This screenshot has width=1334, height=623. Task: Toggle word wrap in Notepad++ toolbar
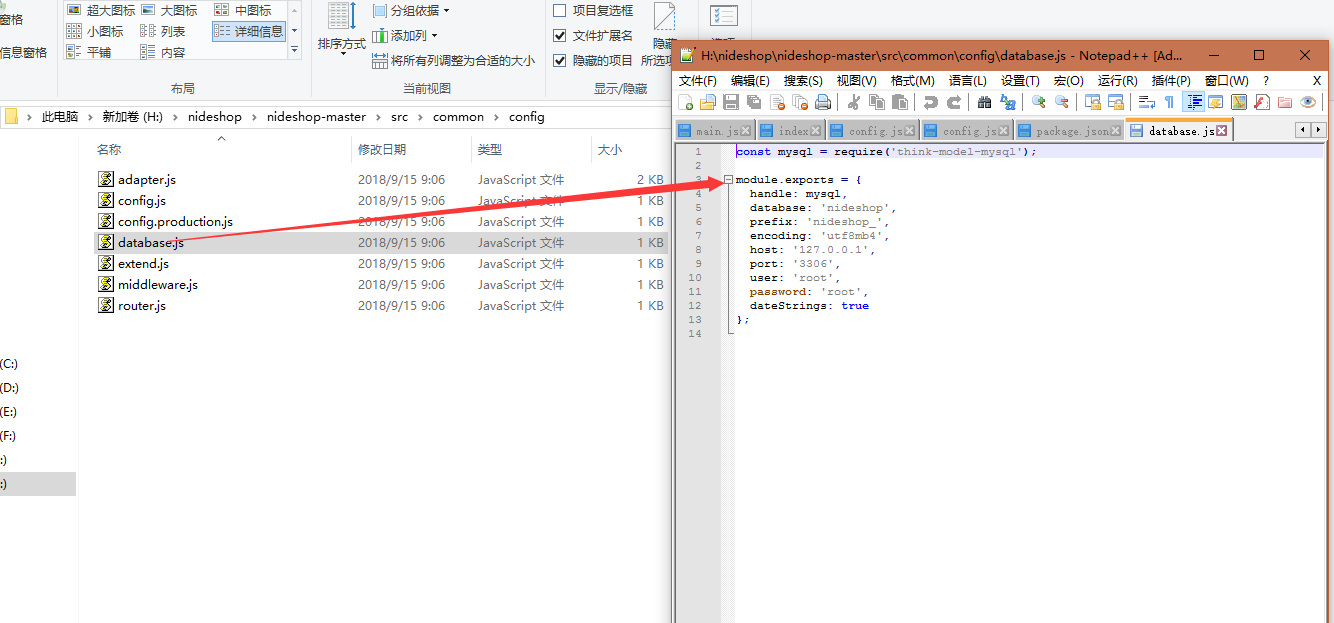point(1147,102)
